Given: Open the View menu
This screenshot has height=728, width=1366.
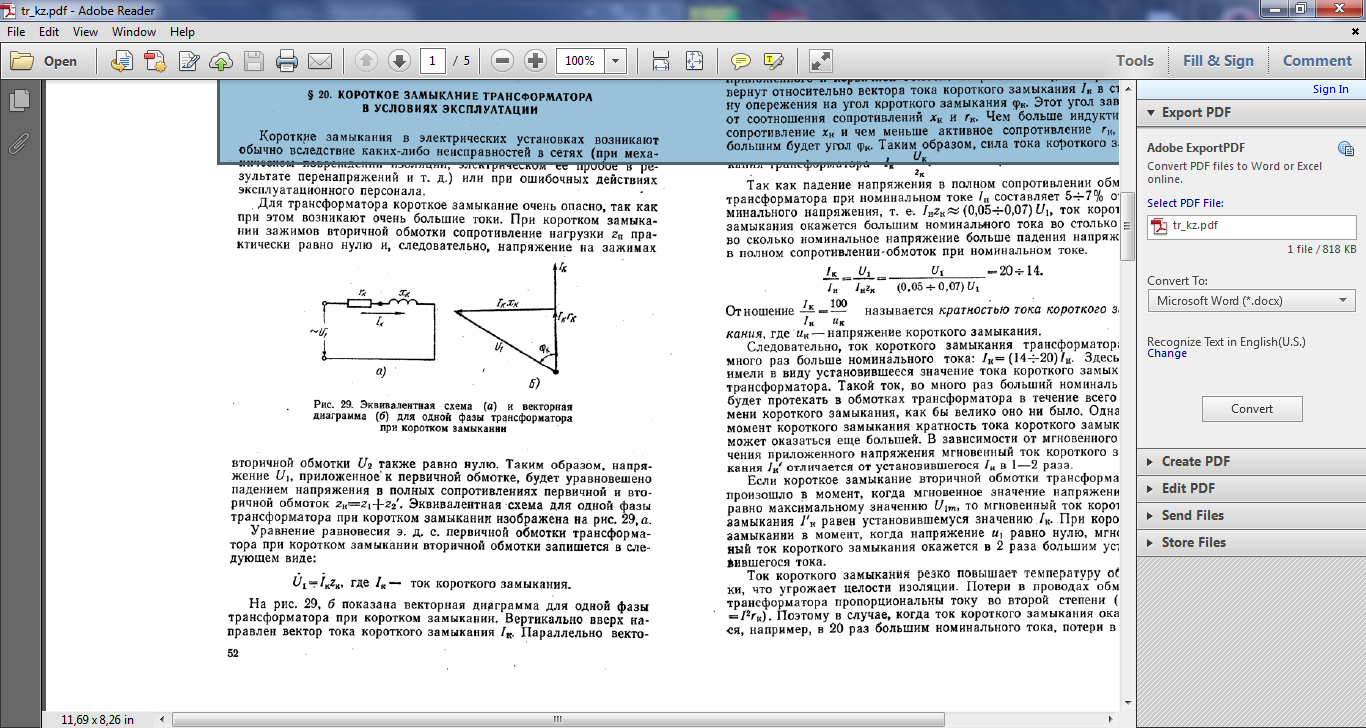Looking at the screenshot, I should click(x=85, y=32).
